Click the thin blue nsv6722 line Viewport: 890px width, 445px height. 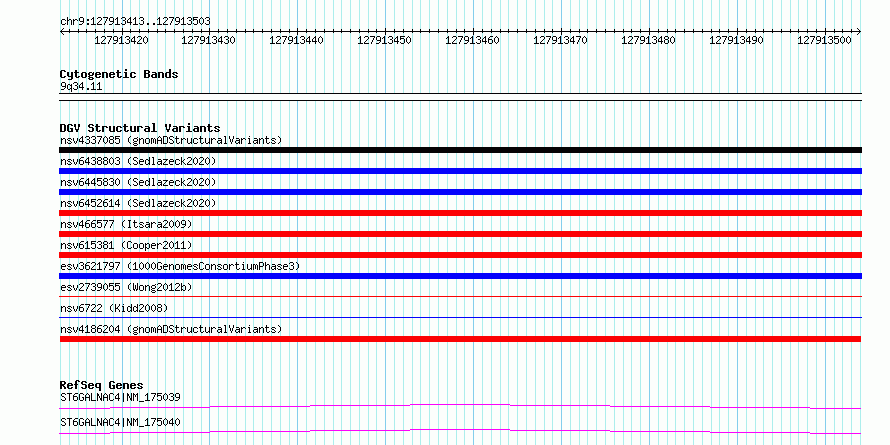pos(460,317)
